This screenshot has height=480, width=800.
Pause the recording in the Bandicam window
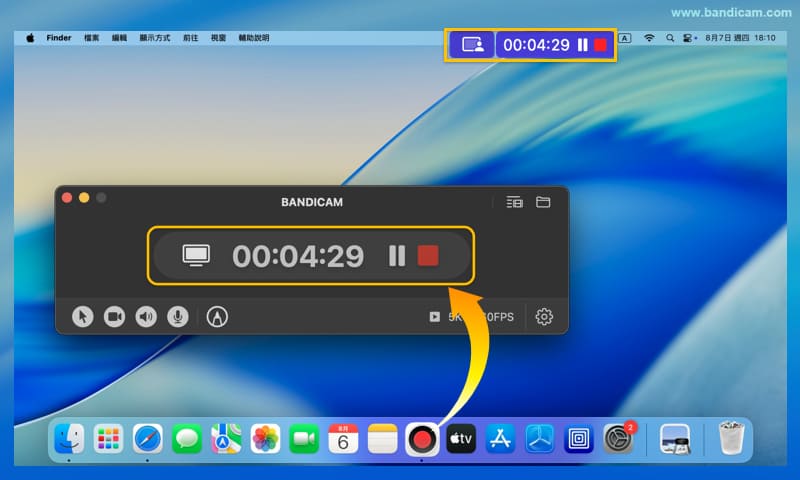coord(397,256)
